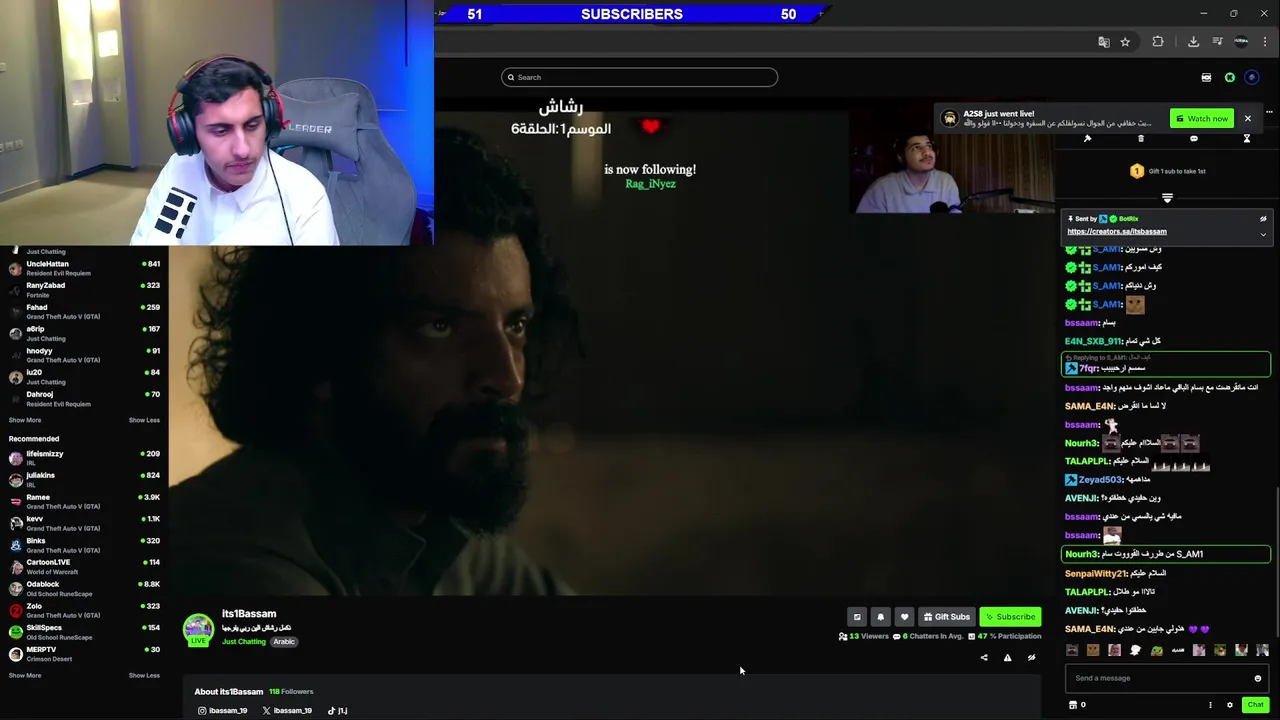Click the trash icon in chat header
1280x720 pixels.
tap(1141, 139)
